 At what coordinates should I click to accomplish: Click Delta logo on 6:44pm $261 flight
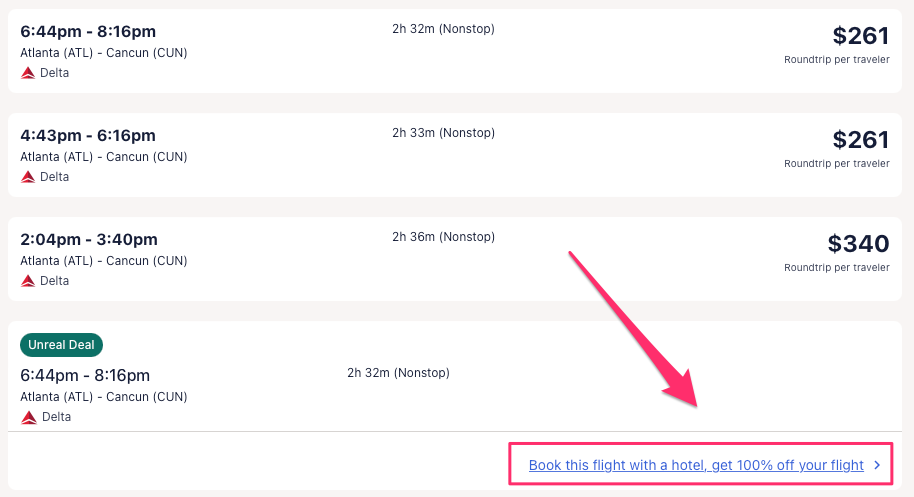coord(28,73)
